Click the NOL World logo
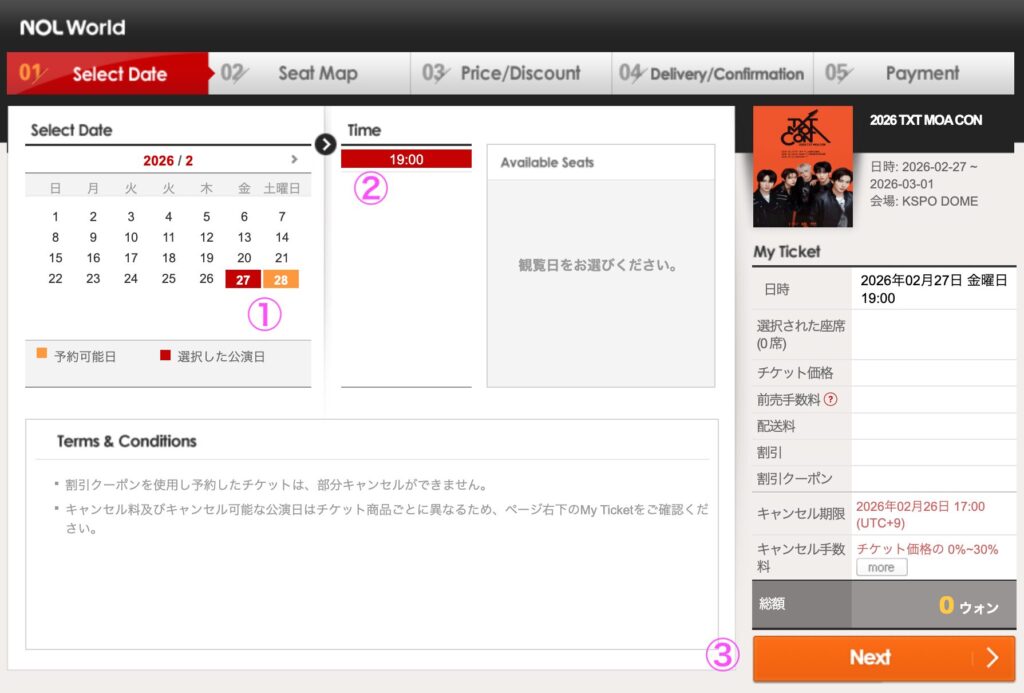This screenshot has width=1024, height=693. click(72, 27)
